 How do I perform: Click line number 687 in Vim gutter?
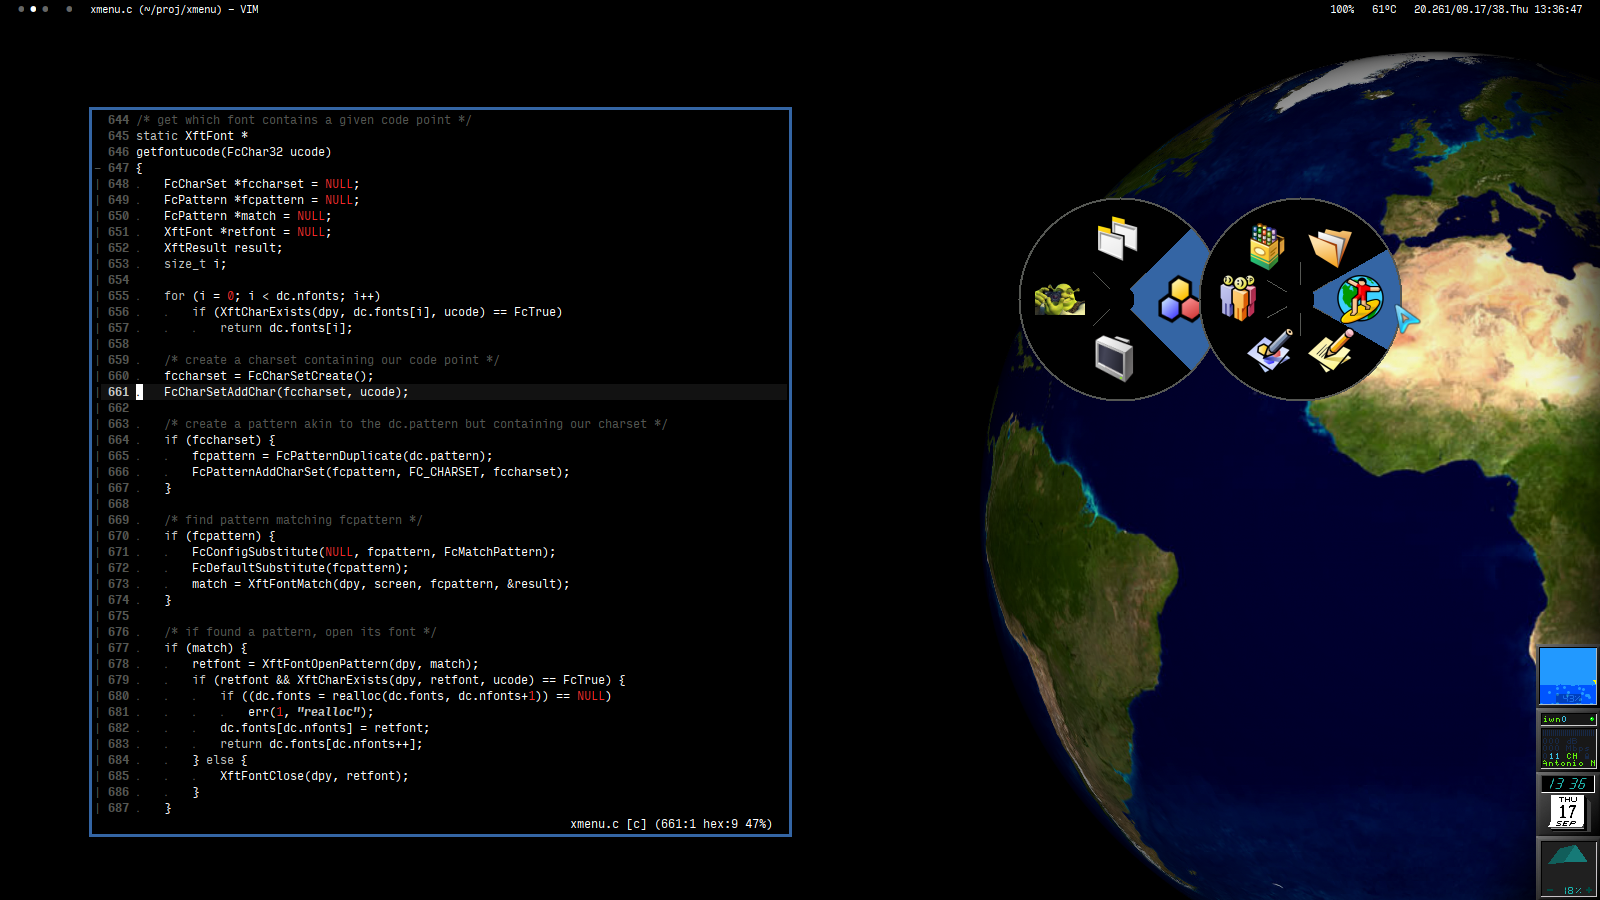(x=118, y=808)
